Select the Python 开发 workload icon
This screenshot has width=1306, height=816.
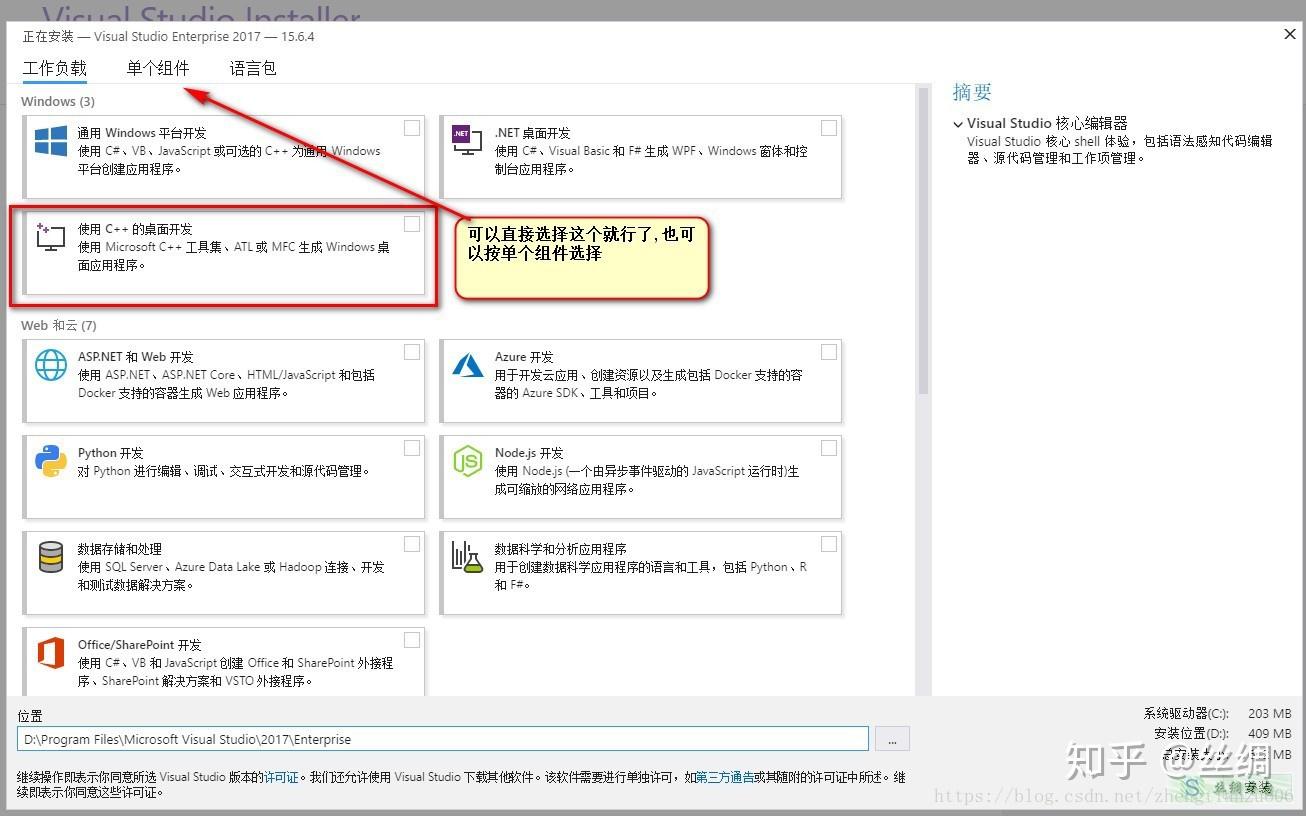pos(50,460)
